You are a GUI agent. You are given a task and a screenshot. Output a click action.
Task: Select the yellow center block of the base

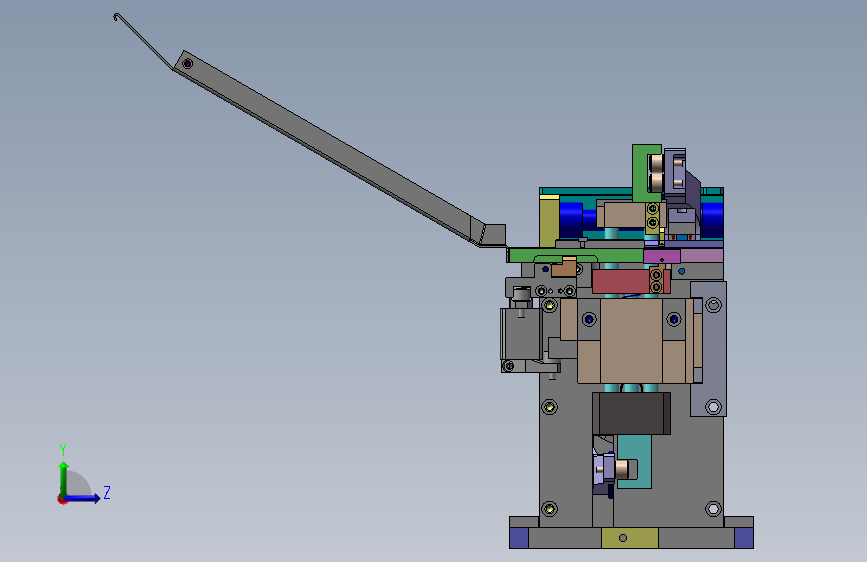(x=630, y=538)
